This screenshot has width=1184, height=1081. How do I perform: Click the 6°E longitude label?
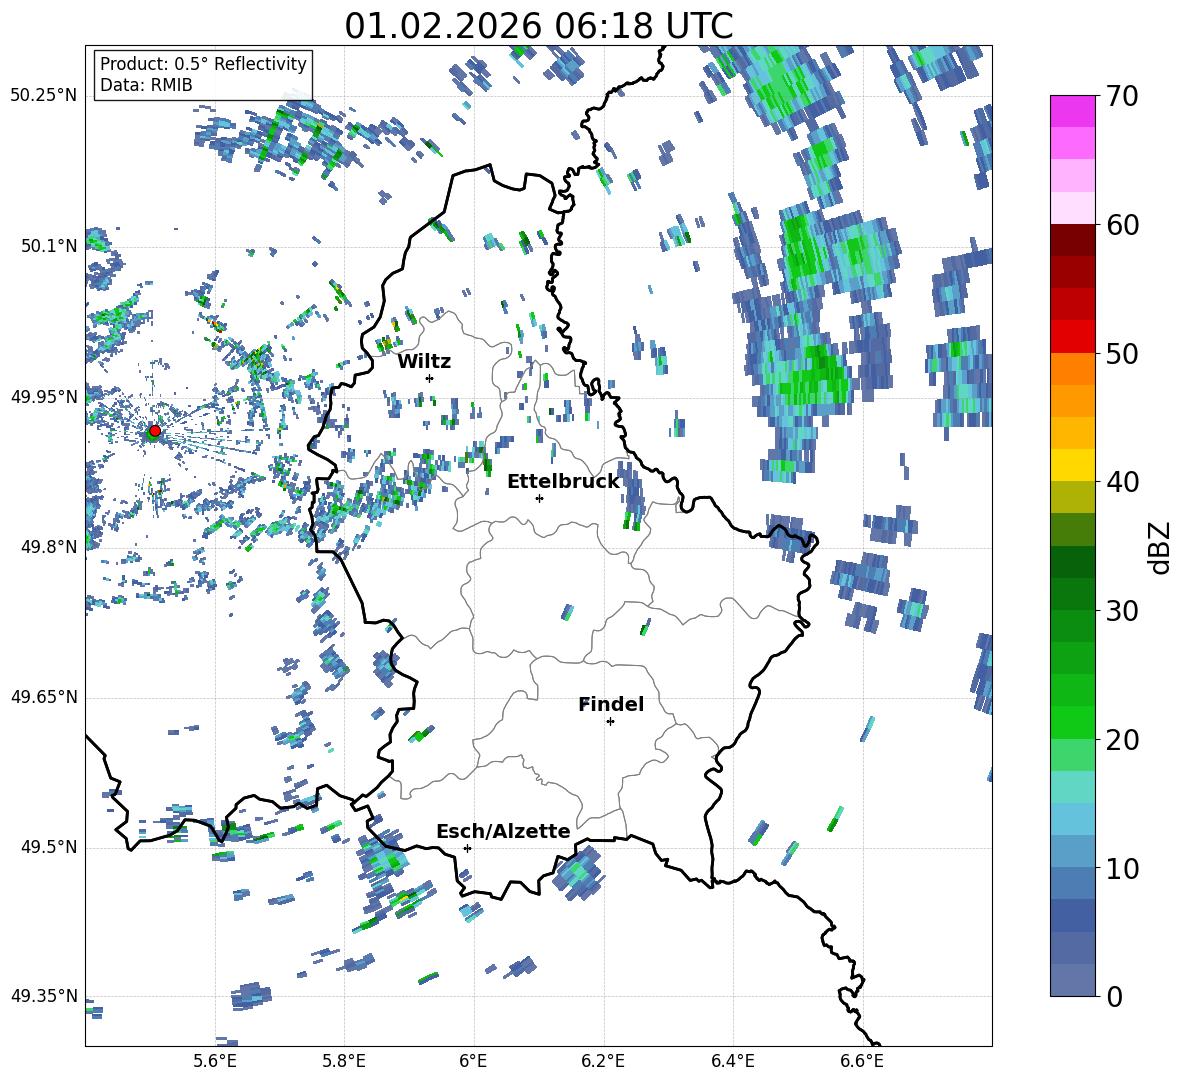tap(473, 1061)
